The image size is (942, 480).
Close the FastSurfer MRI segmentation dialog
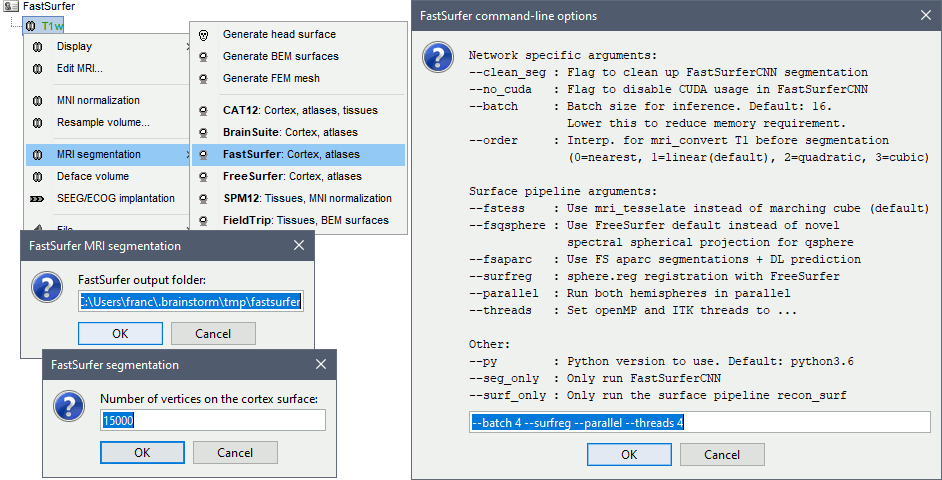[x=298, y=245]
